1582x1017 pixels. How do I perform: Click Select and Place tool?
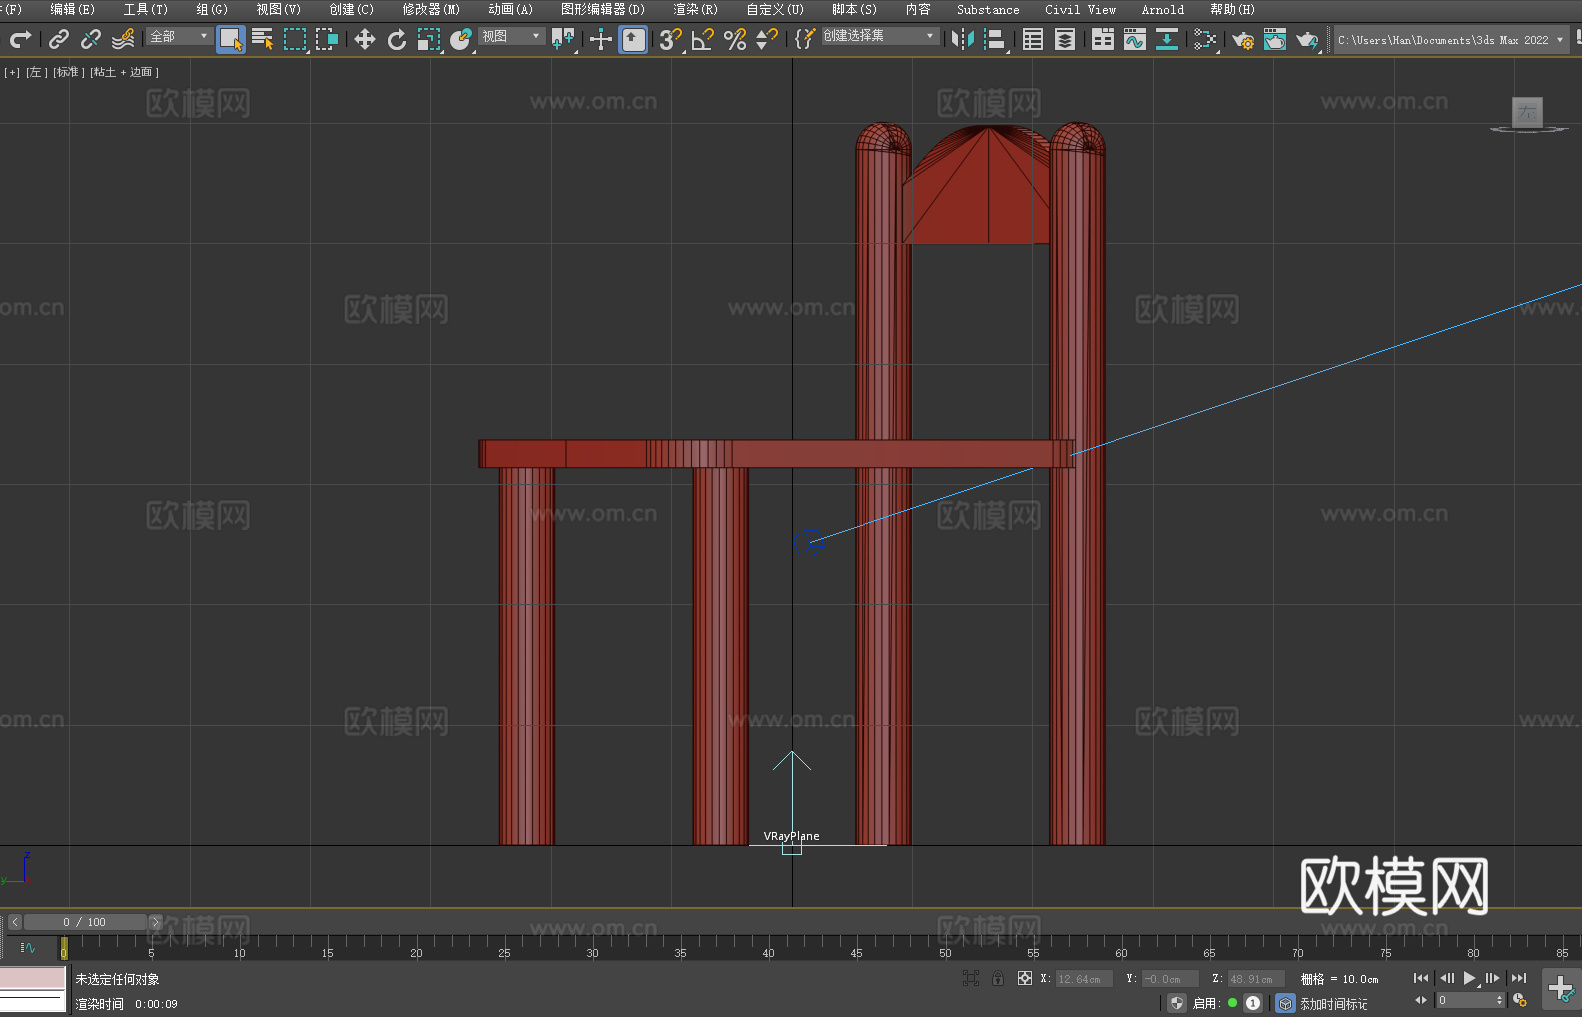(461, 39)
